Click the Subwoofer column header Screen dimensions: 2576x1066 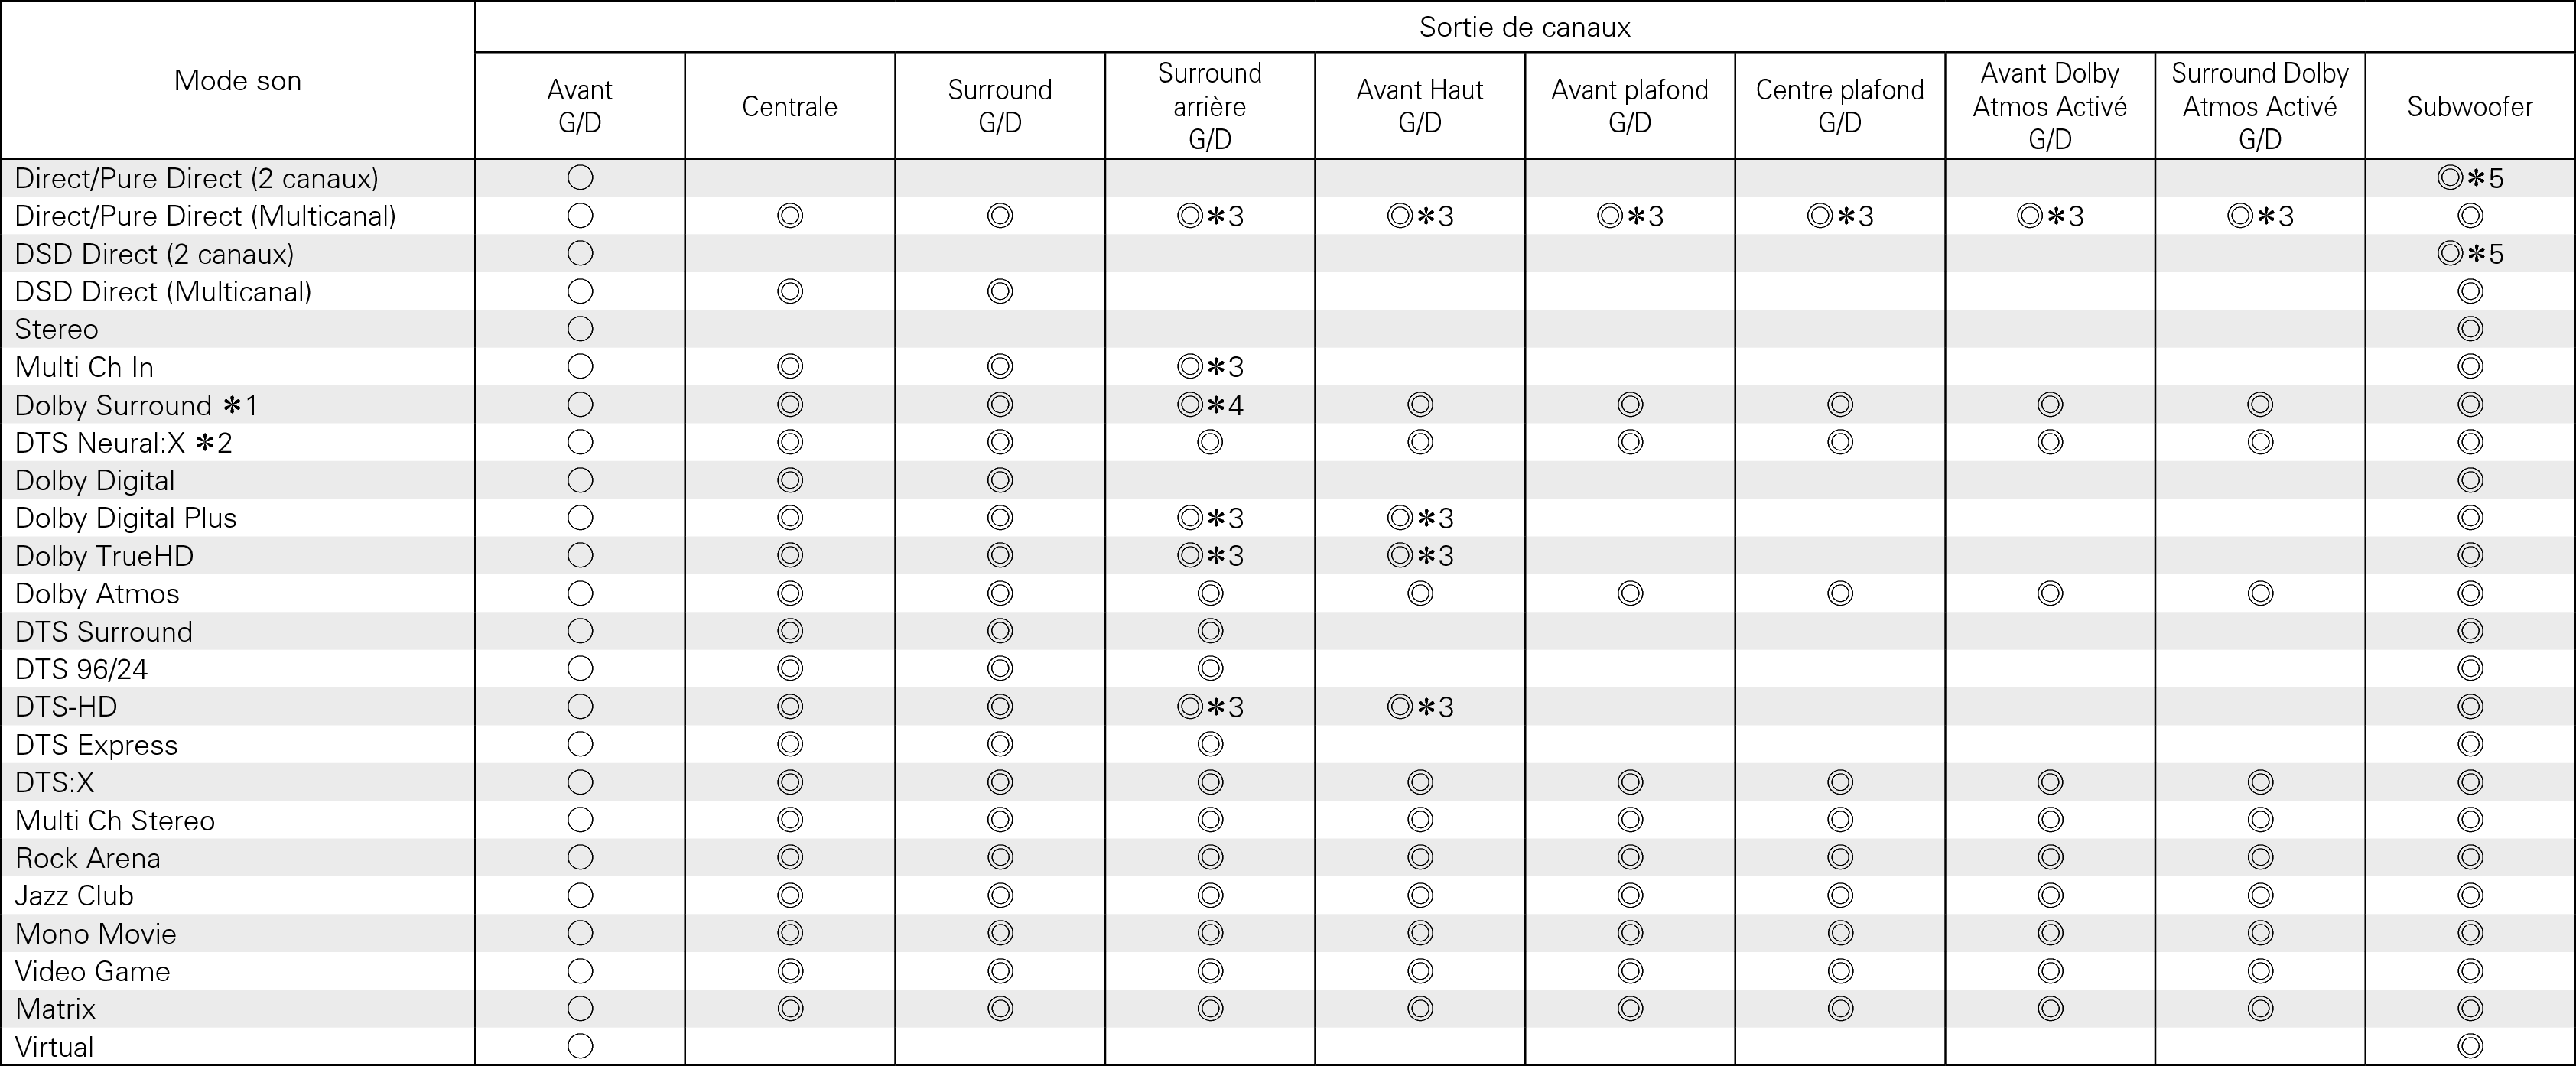[2469, 106]
